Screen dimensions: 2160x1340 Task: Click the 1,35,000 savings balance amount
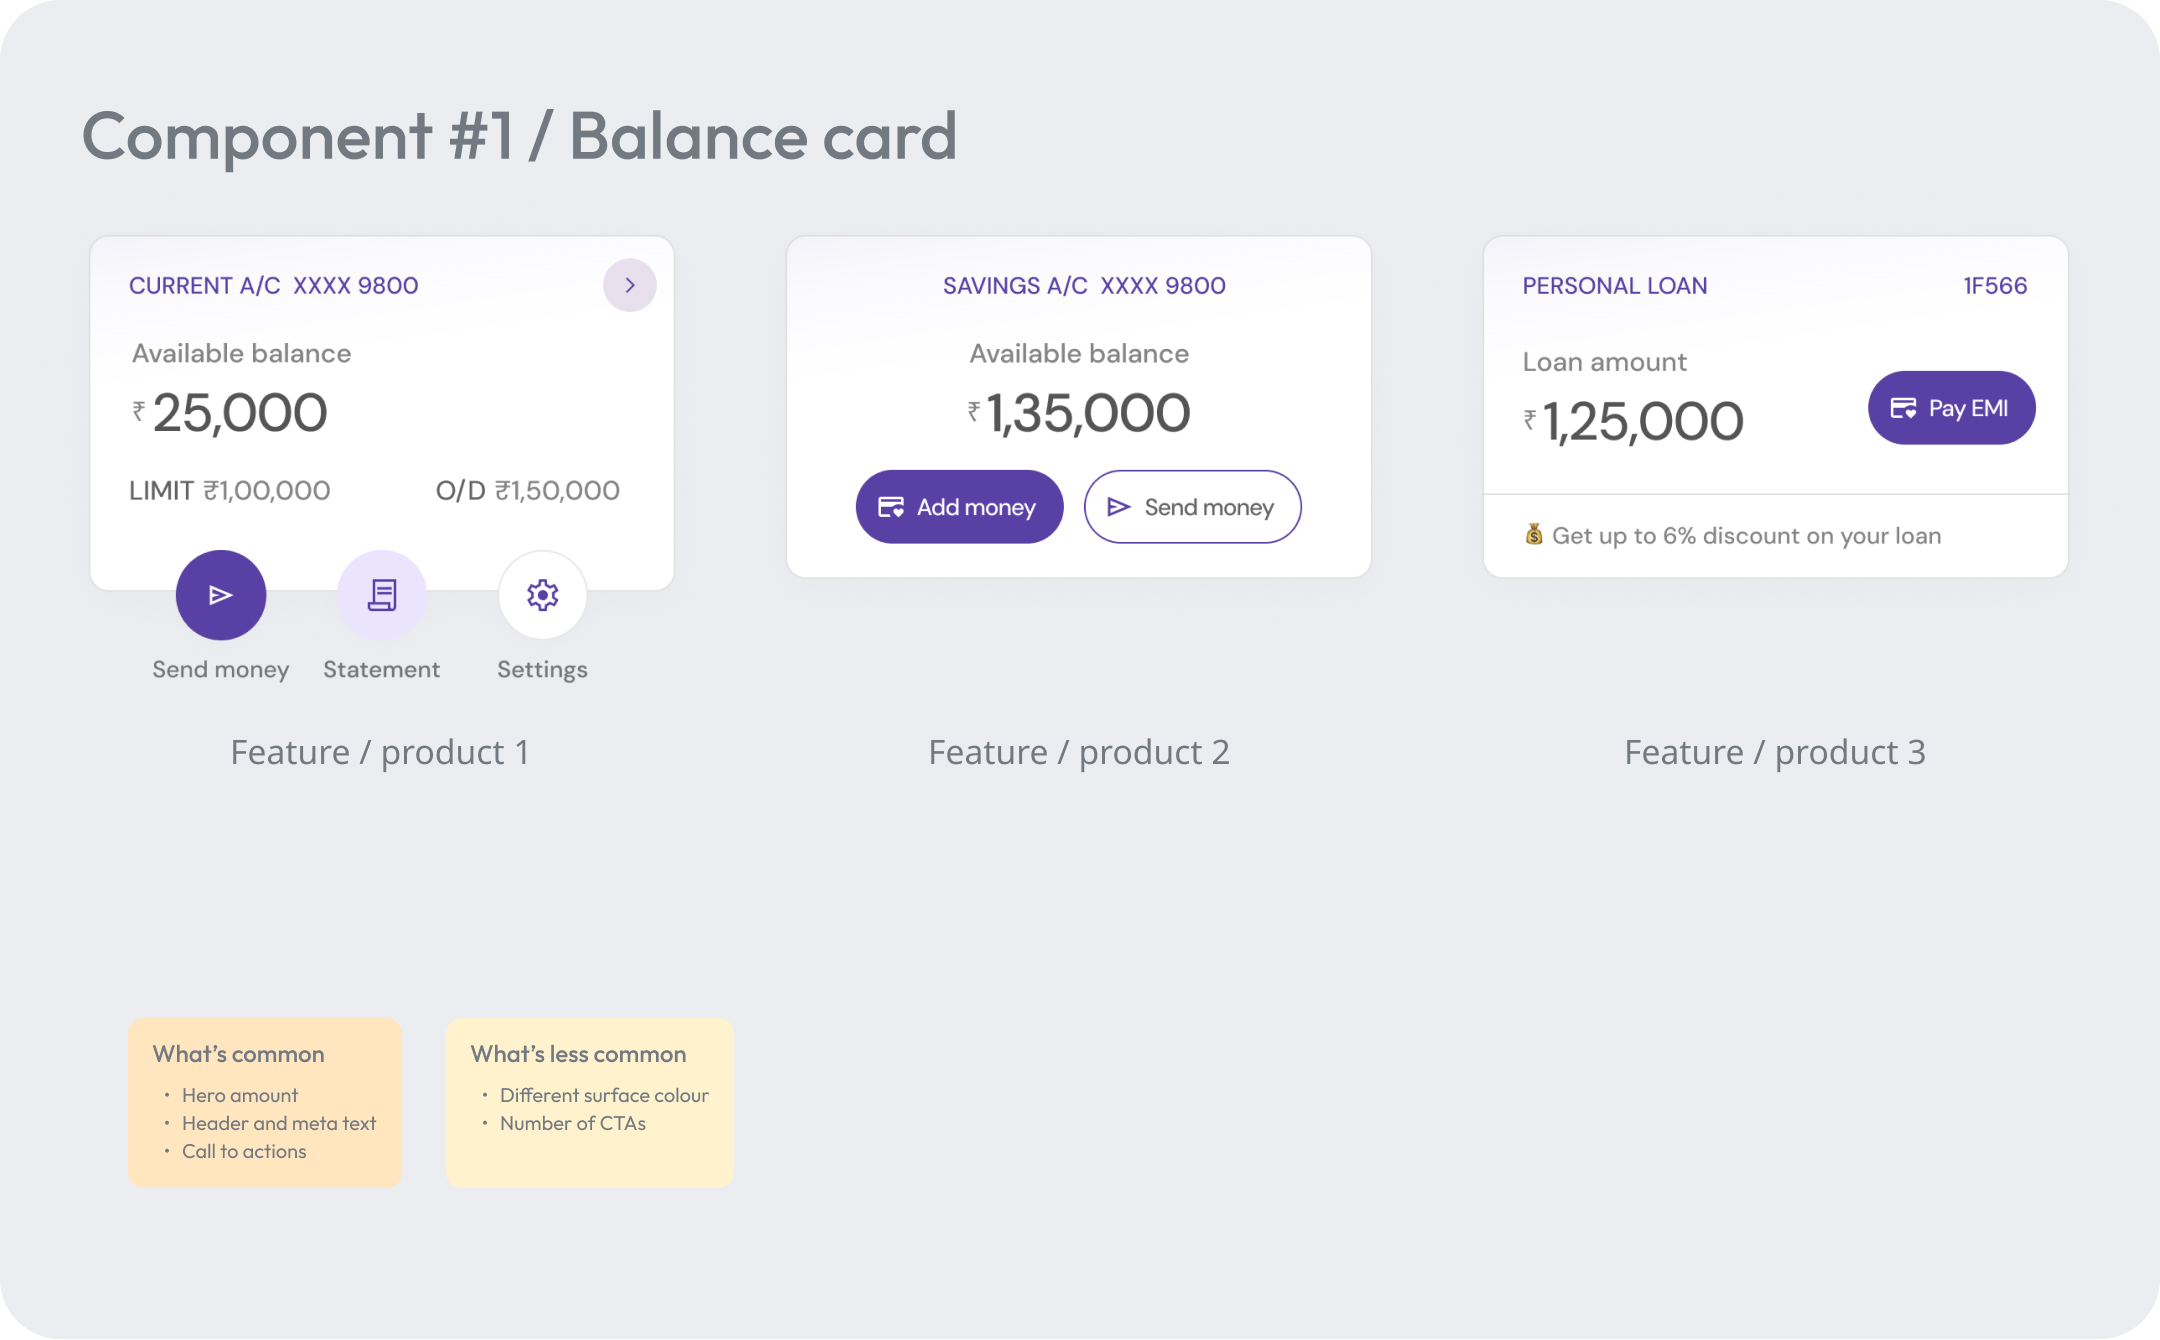(1088, 414)
